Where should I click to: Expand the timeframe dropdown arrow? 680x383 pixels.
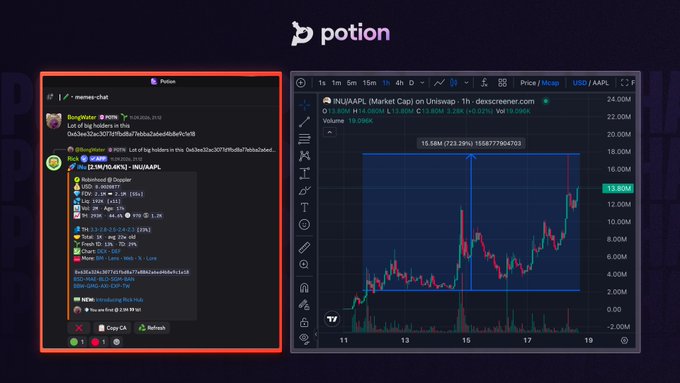pyautogui.click(x=422, y=83)
